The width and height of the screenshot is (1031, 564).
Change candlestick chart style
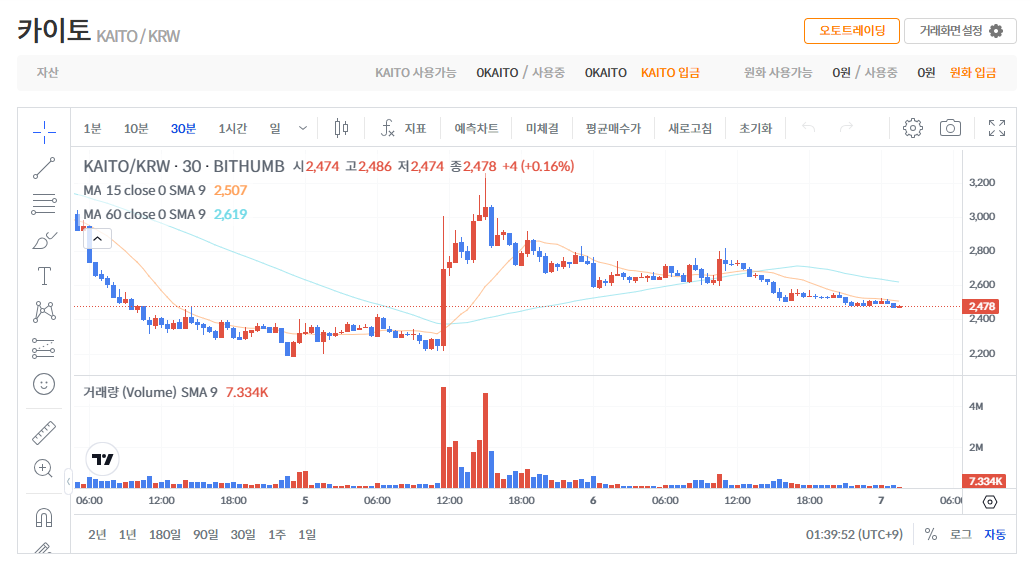tap(341, 128)
